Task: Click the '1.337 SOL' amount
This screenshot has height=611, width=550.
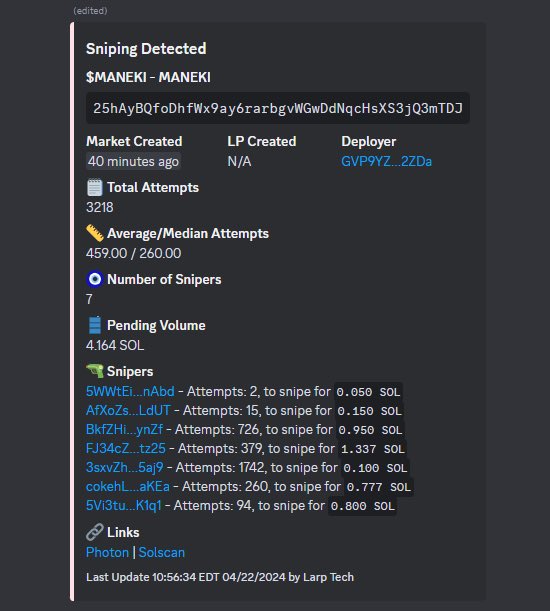Action: click(x=373, y=449)
